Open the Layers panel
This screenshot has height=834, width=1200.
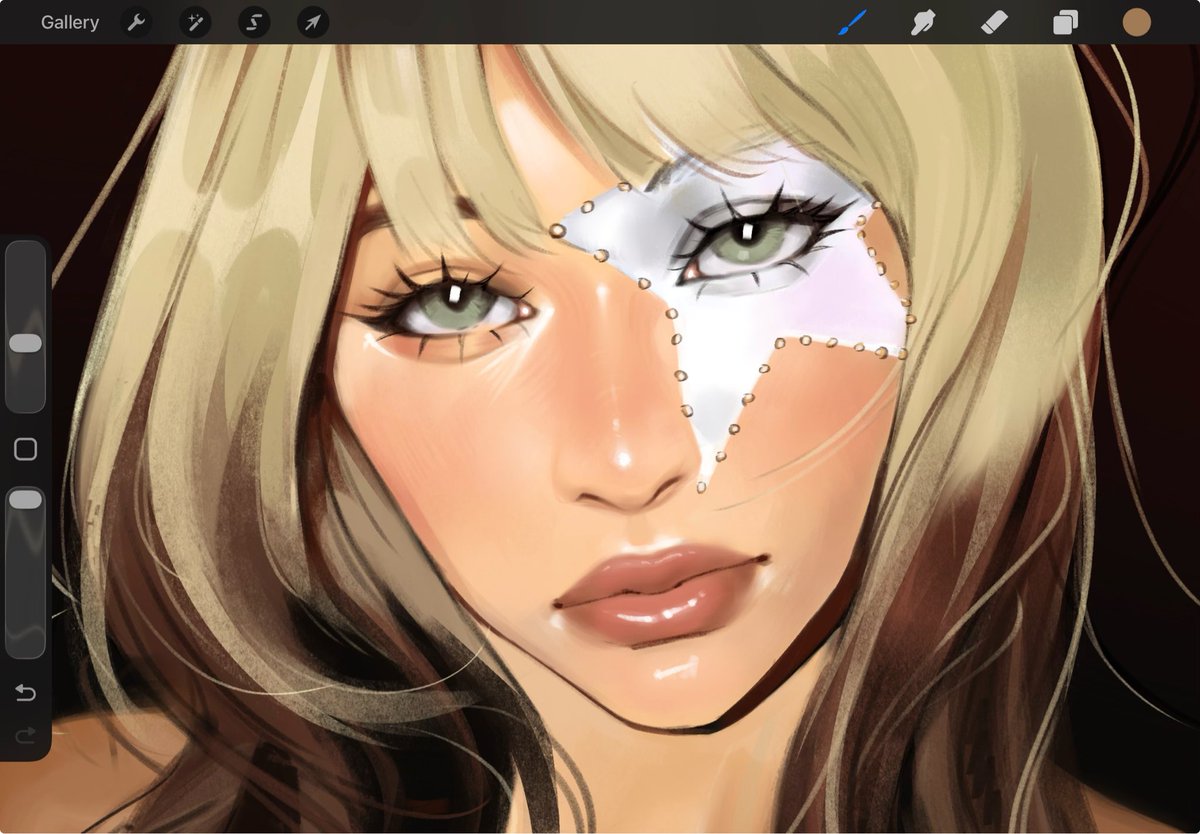click(1065, 23)
